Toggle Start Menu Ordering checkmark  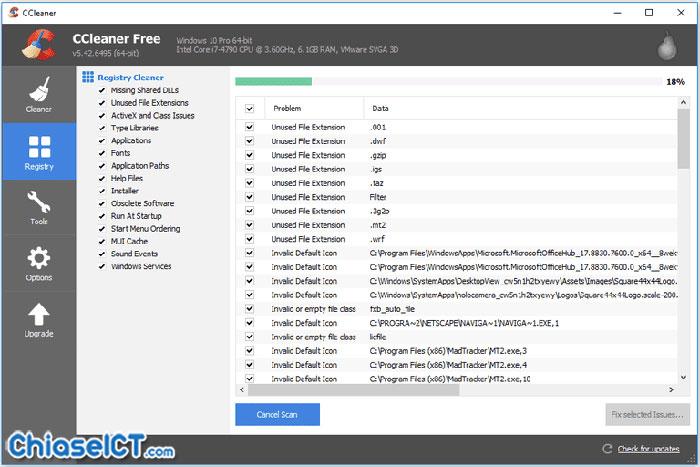[102, 229]
